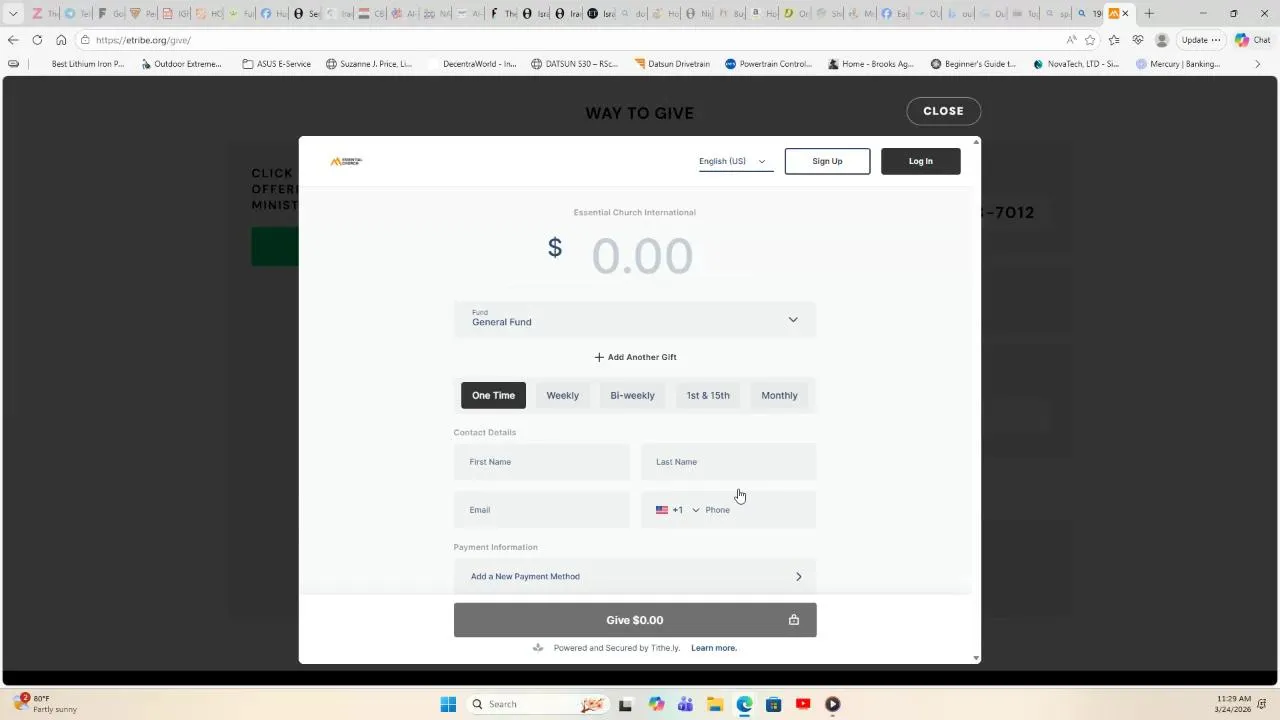
Task: Open YouTube from the taskbar
Action: click(803, 704)
